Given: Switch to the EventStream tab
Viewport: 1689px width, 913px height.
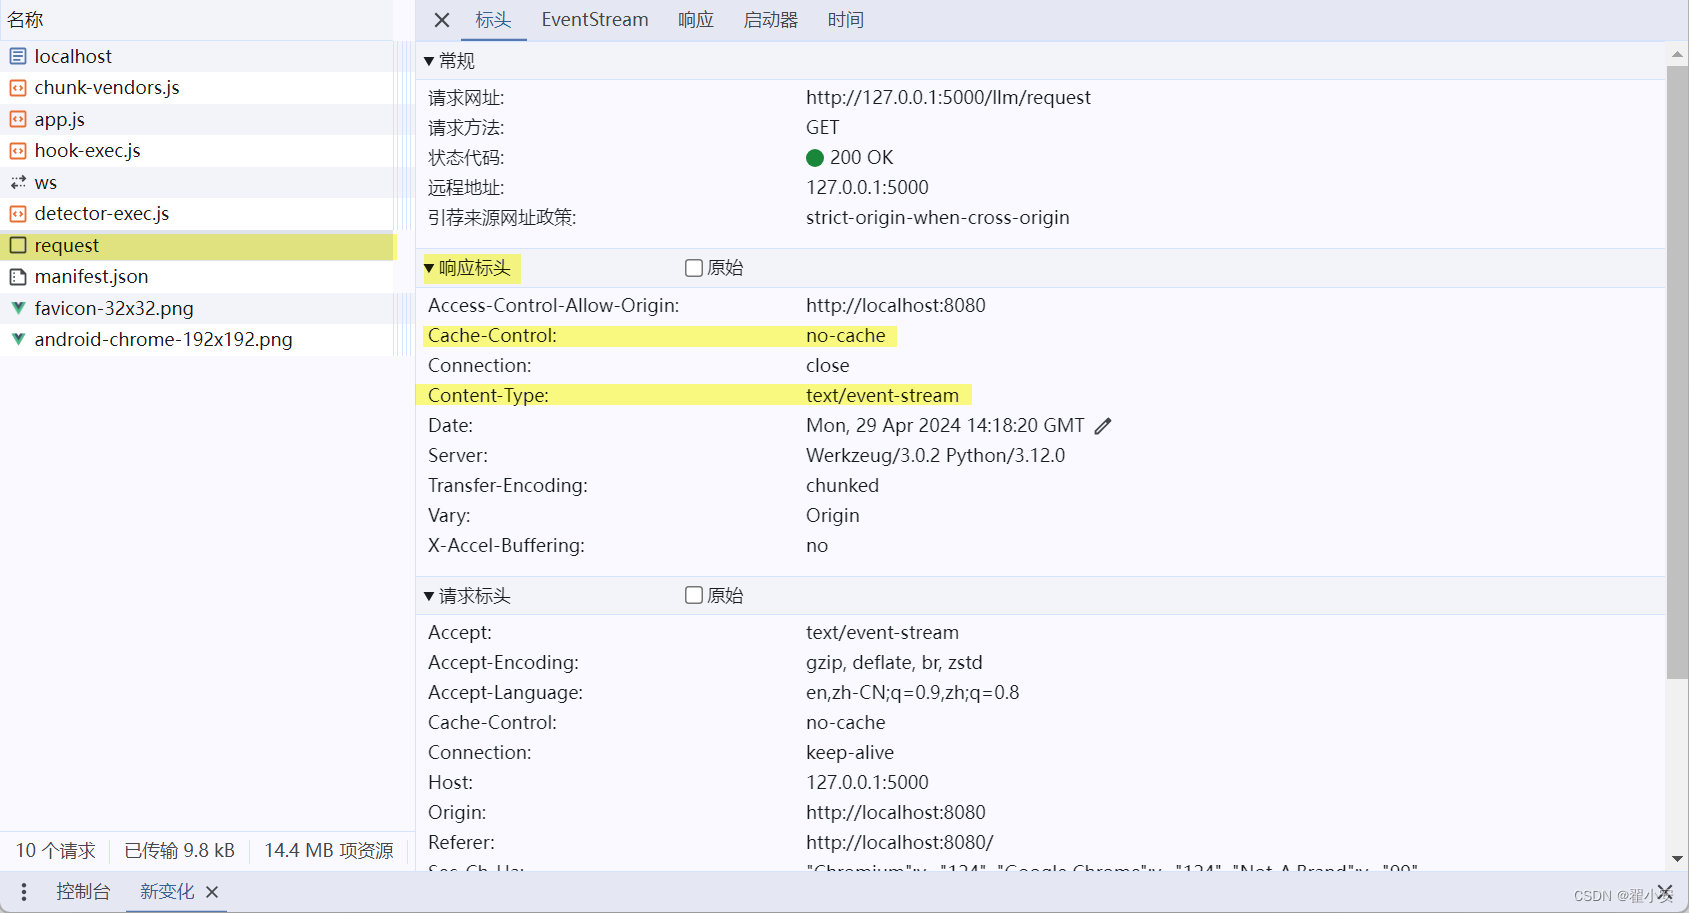Looking at the screenshot, I should click(x=594, y=19).
